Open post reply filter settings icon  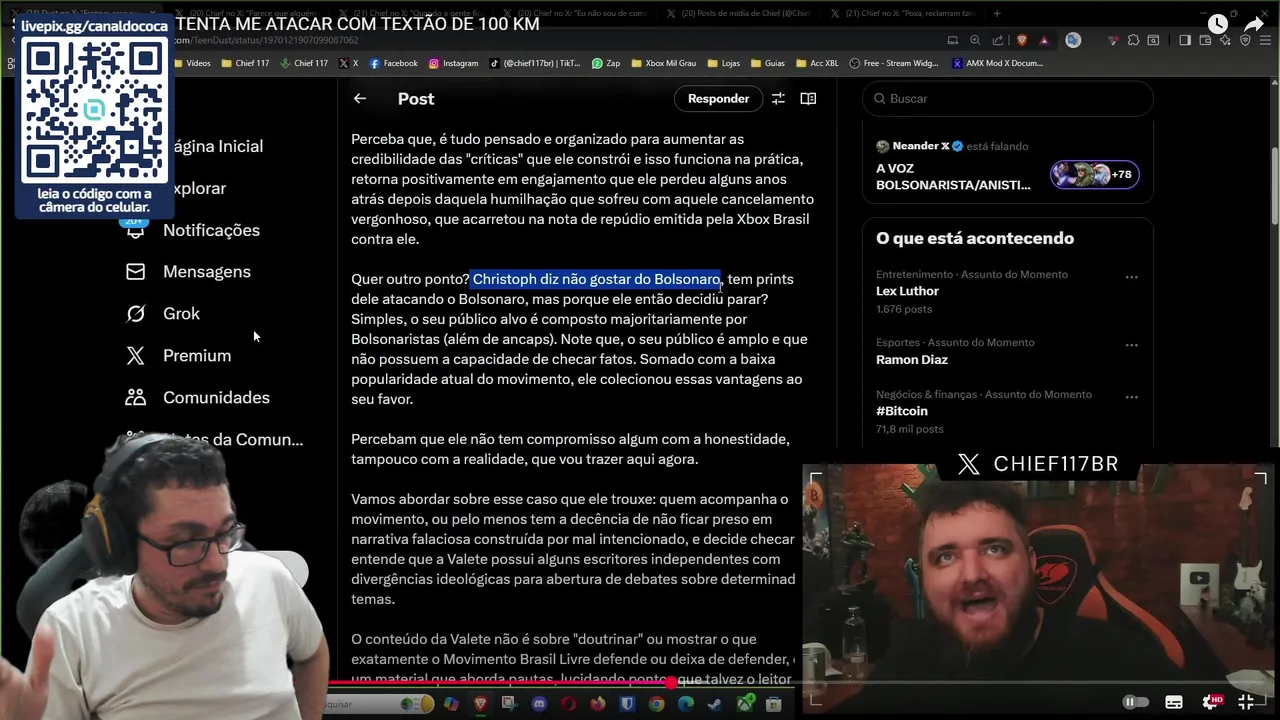(778, 98)
